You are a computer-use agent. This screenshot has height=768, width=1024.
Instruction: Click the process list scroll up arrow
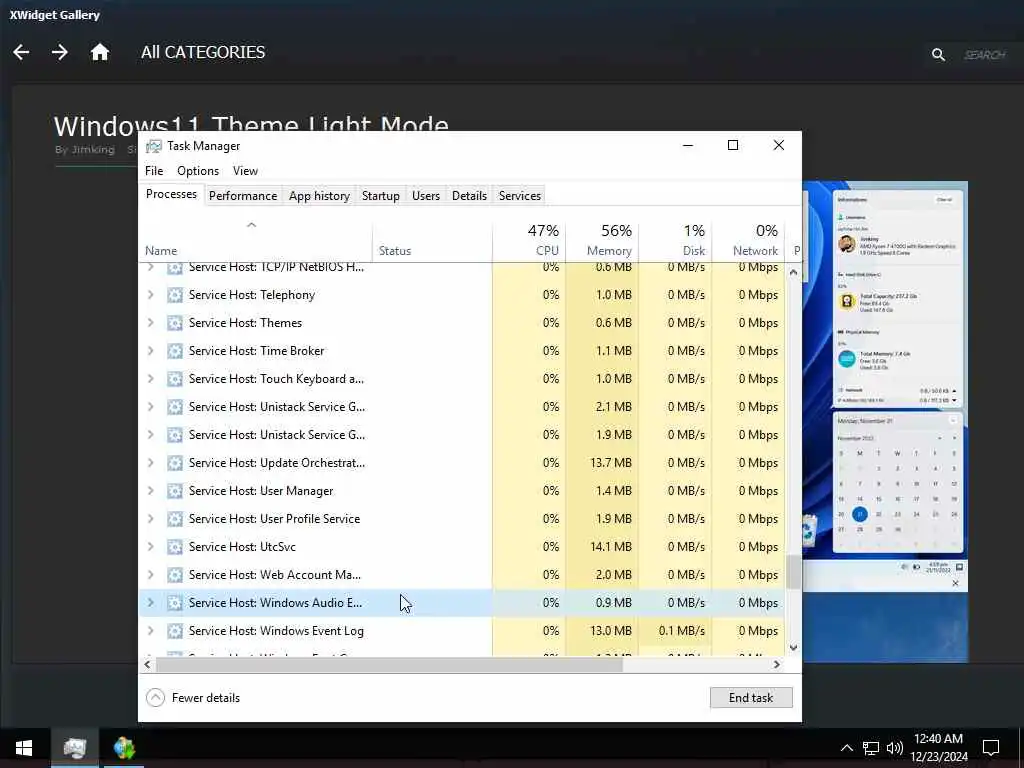point(793,272)
